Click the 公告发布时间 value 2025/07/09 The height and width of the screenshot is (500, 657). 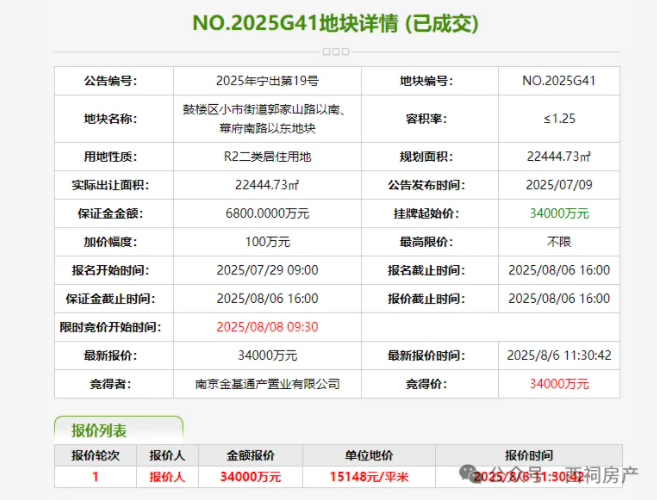pyautogui.click(x=558, y=185)
